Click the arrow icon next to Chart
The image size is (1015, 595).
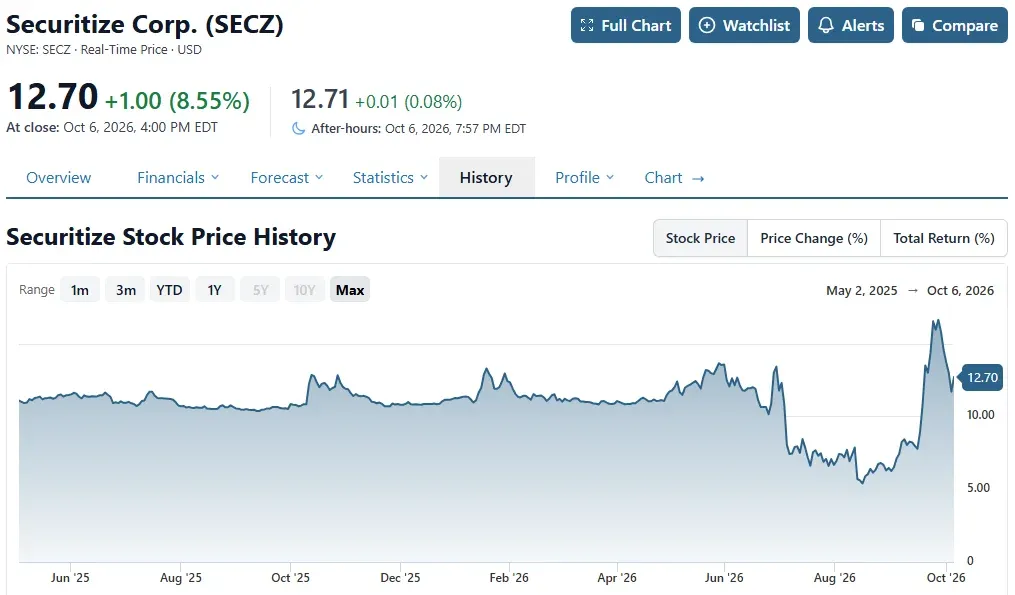click(x=698, y=178)
